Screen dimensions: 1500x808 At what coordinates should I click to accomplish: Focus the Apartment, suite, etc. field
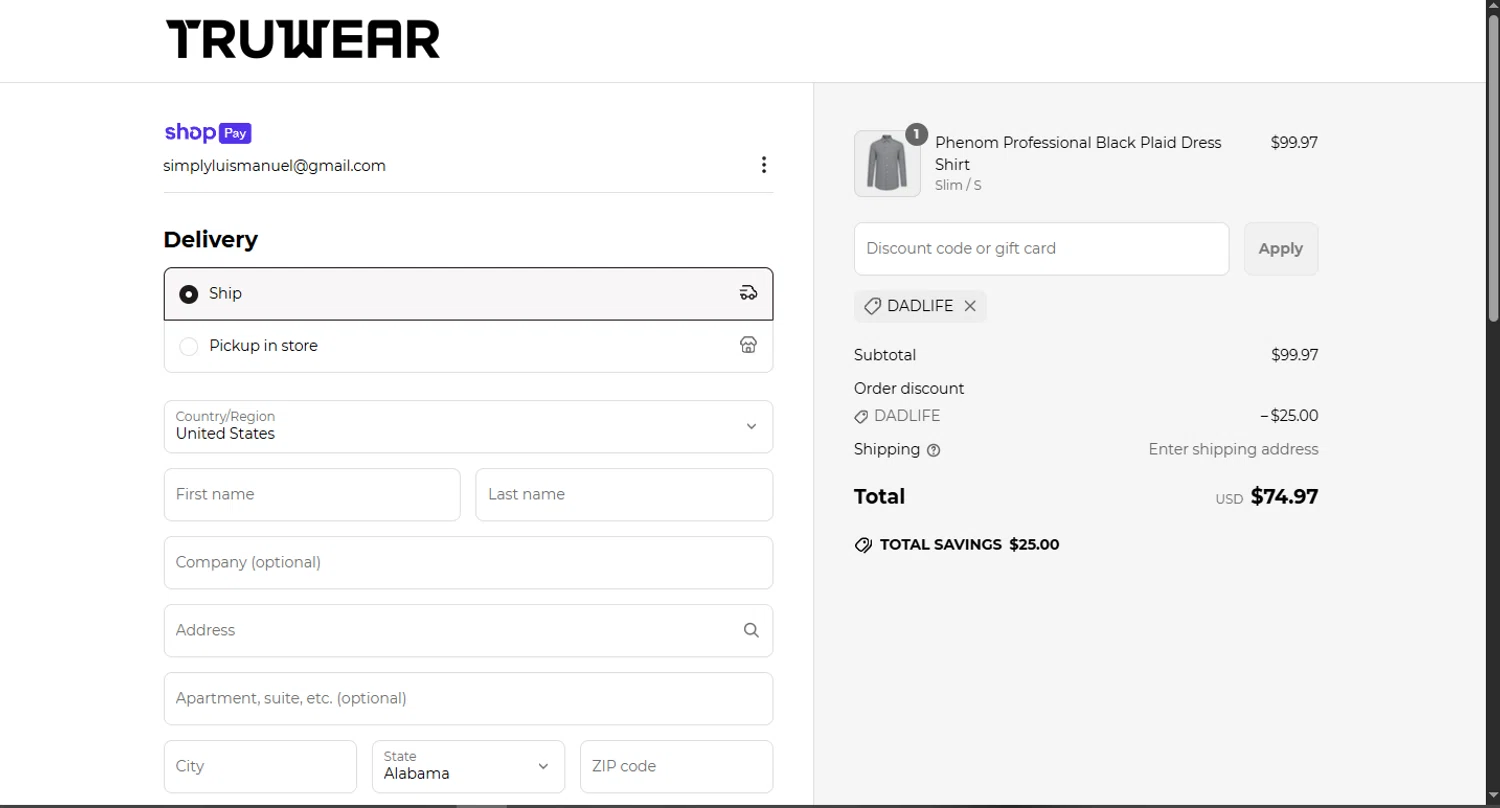[x=468, y=698]
